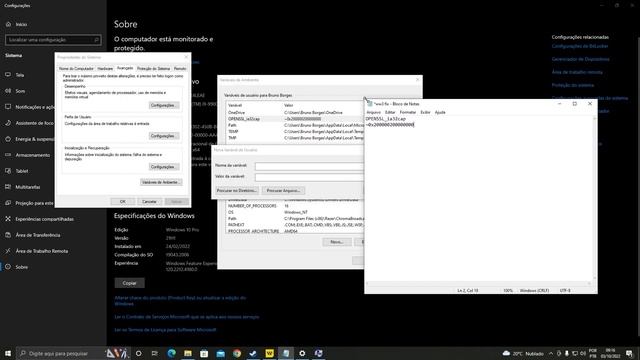Launch Microsoft Edge from the taskbar
This screenshot has height=360, width=640.
pyautogui.click(x=171, y=353)
